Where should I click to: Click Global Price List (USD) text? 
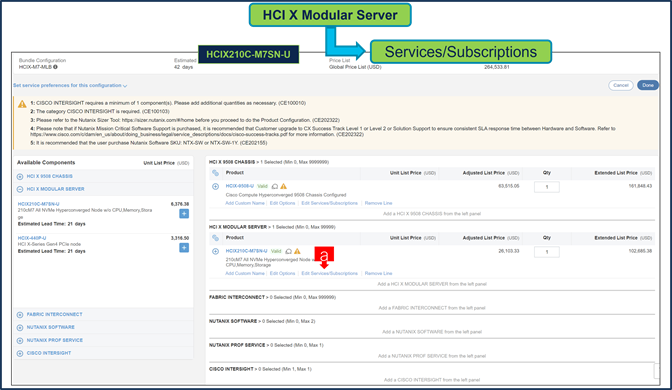[x=355, y=67]
